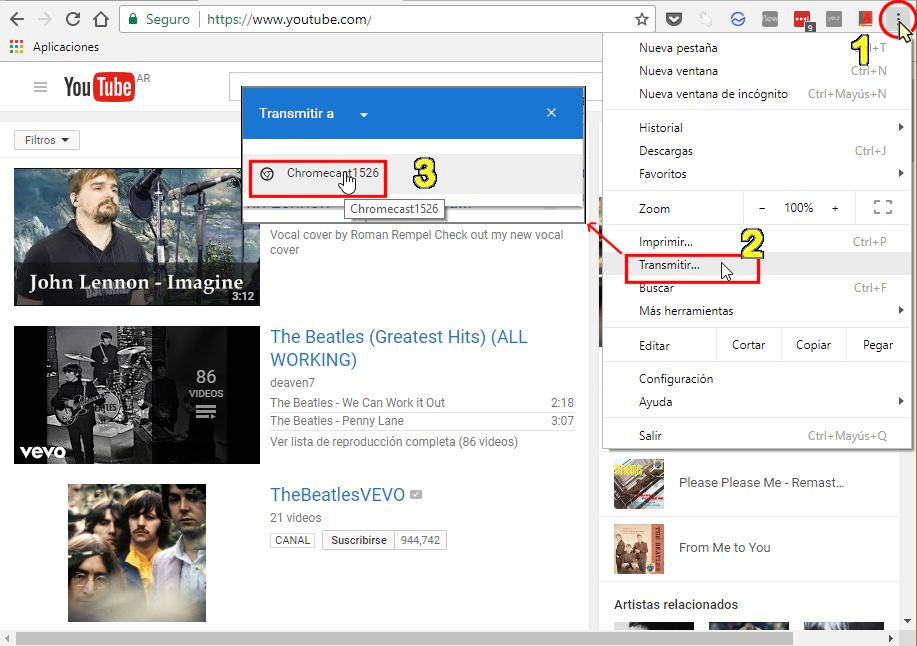This screenshot has height=646, width=917.
Task: Click the deaven7 channel name
Action: (x=292, y=383)
